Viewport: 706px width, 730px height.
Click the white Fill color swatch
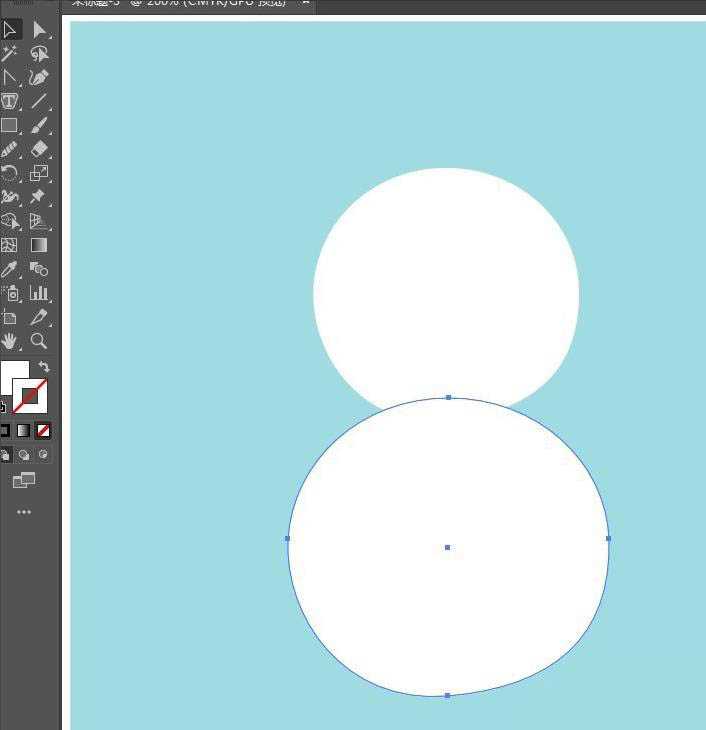tap(12, 377)
